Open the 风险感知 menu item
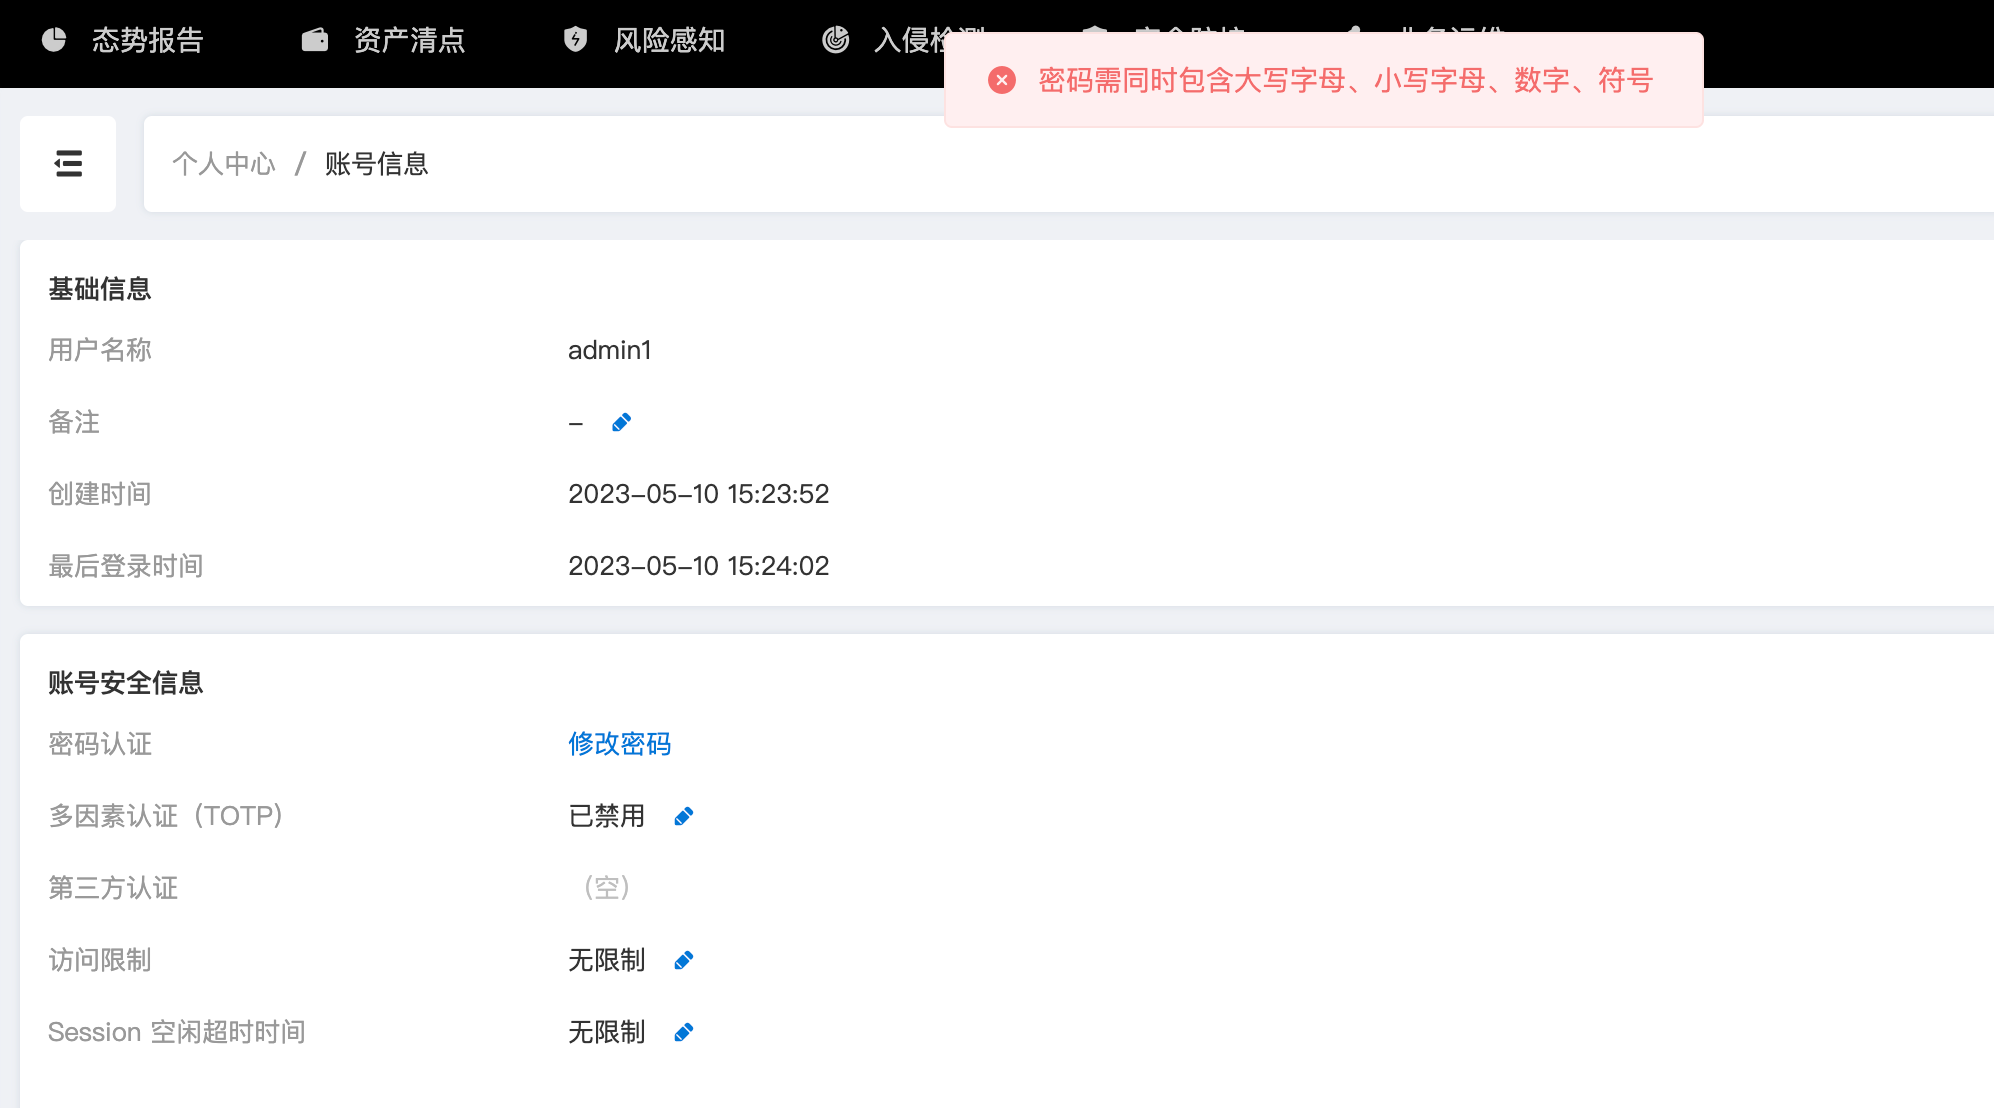This screenshot has width=1994, height=1108. pos(669,40)
